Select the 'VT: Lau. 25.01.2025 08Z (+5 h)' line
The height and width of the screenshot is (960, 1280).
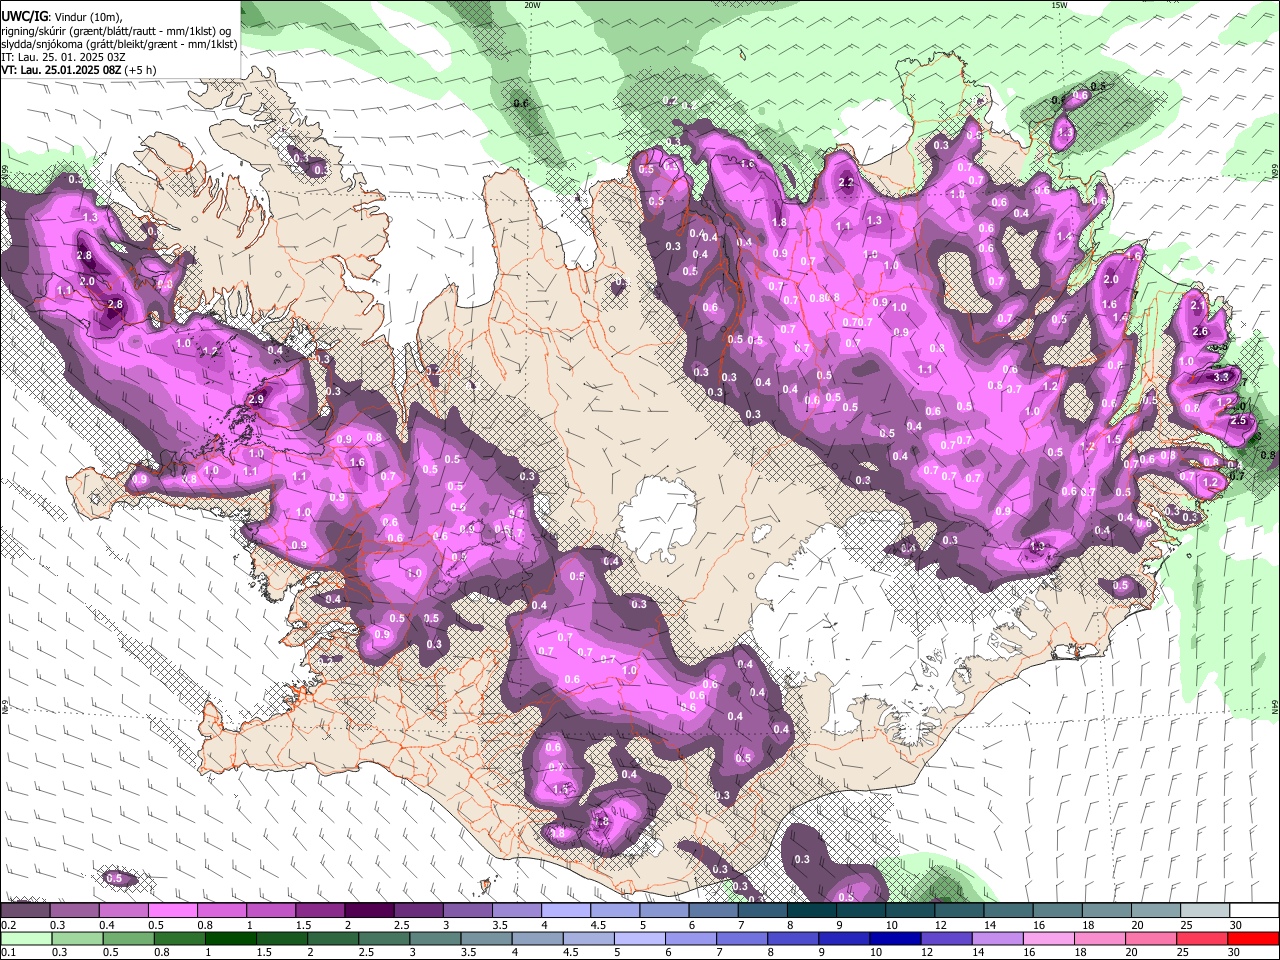(x=79, y=70)
